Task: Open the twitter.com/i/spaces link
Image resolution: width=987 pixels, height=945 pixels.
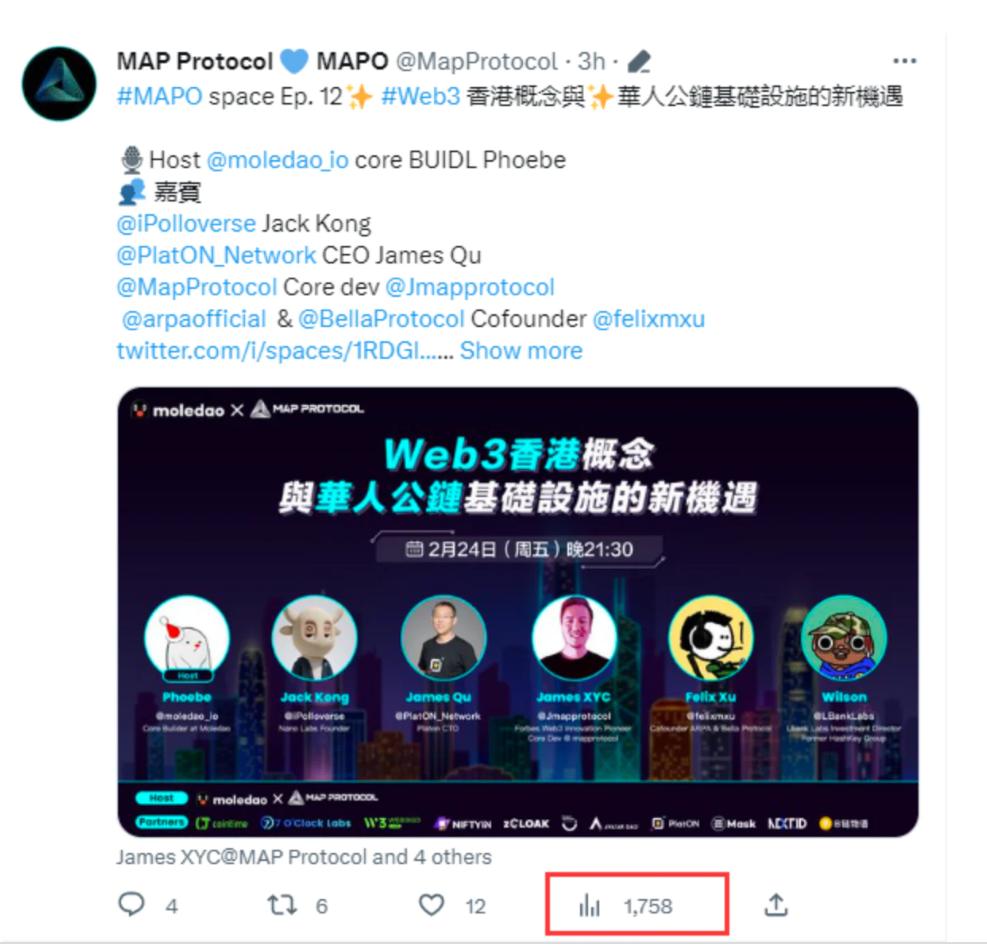Action: click(285, 351)
